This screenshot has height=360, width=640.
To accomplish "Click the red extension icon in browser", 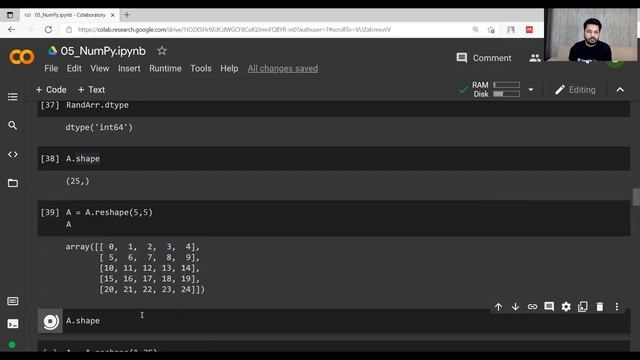I will [x=529, y=29].
